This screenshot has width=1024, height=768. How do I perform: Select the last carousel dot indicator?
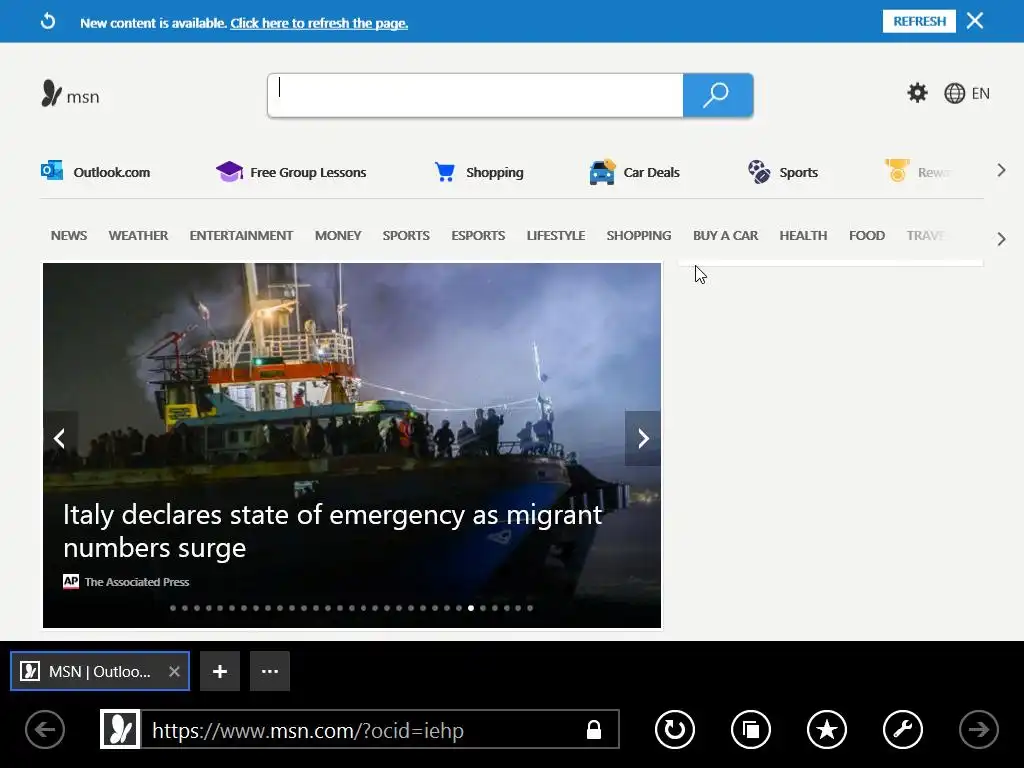coord(530,608)
